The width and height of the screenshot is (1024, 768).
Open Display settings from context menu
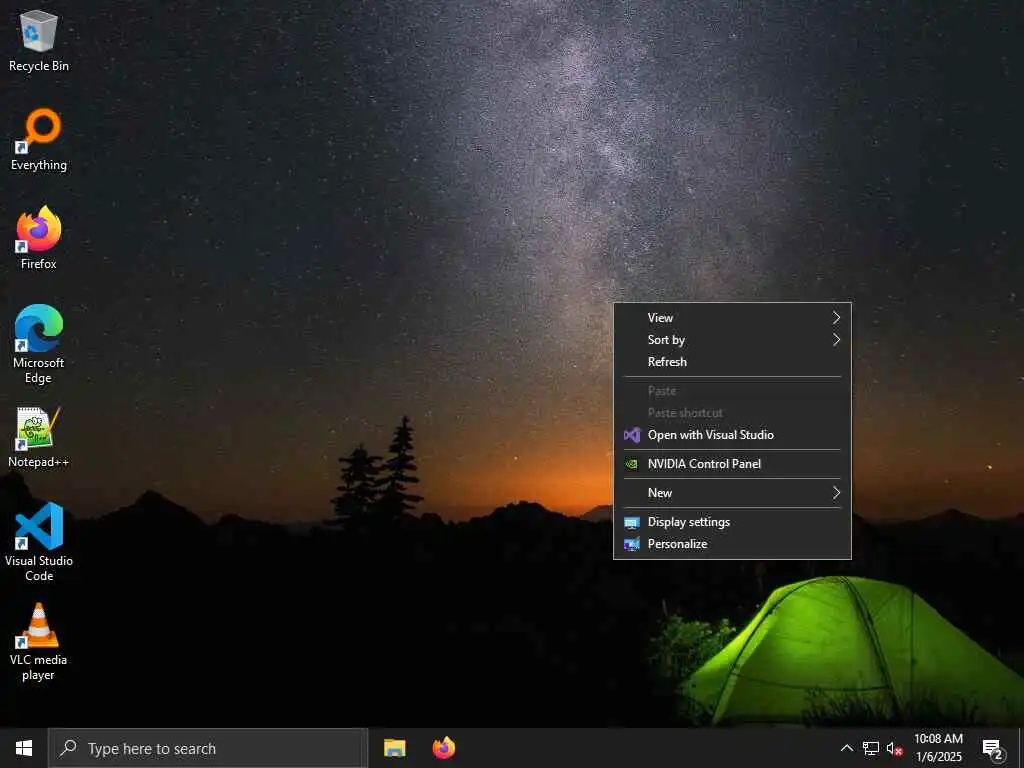732,522
